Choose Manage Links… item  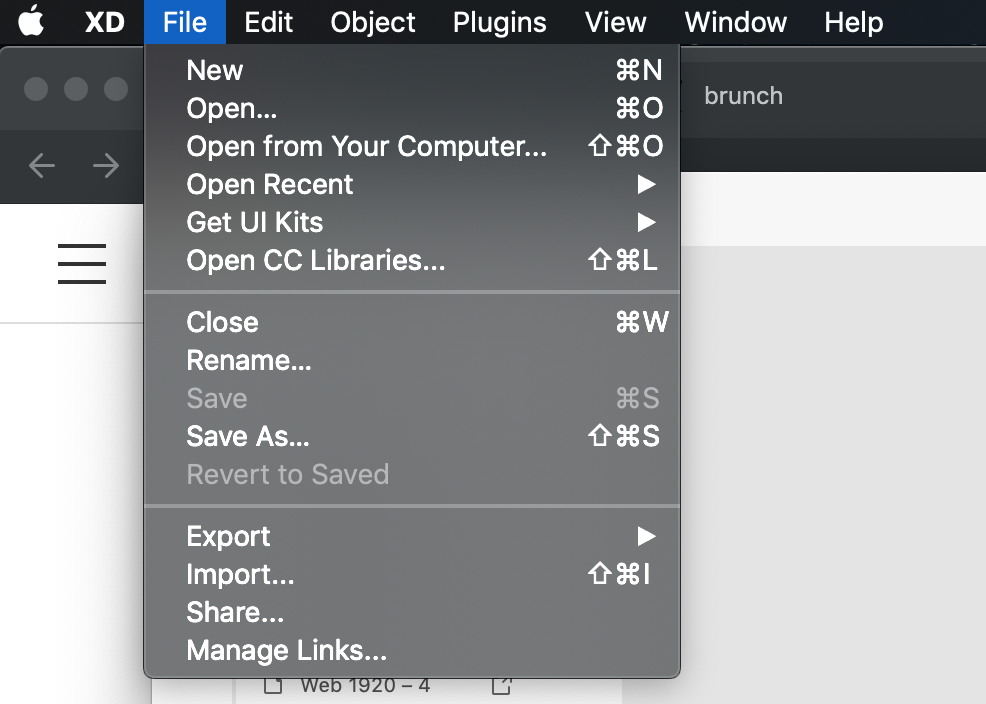(286, 650)
